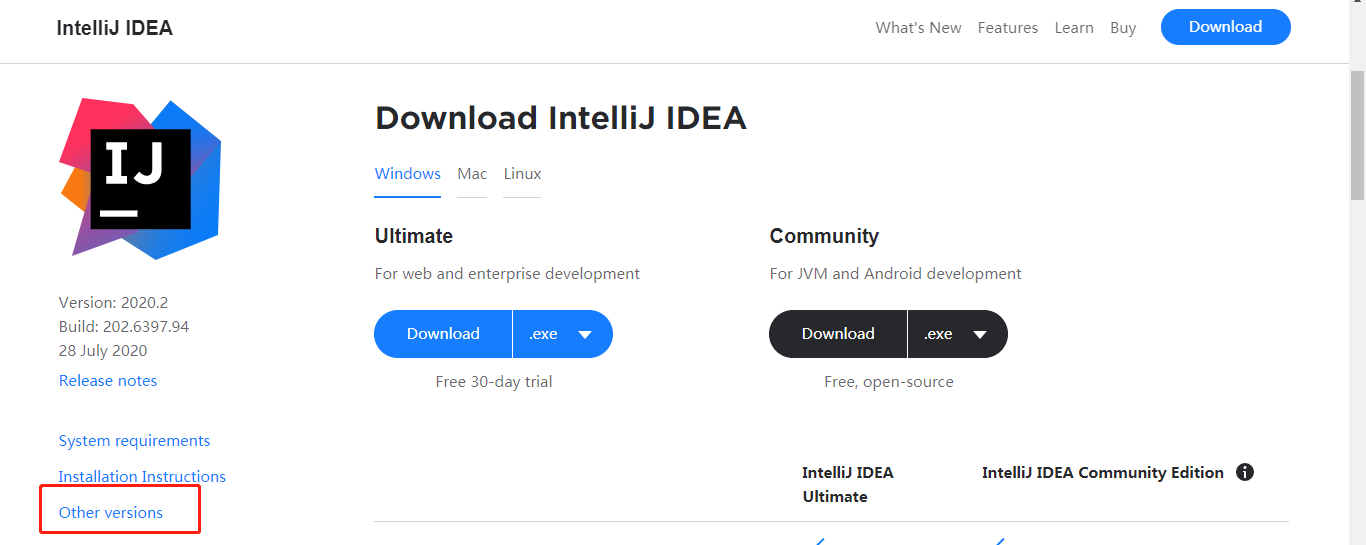The height and width of the screenshot is (545, 1366).
Task: Select the Mac tab
Action: (x=472, y=174)
